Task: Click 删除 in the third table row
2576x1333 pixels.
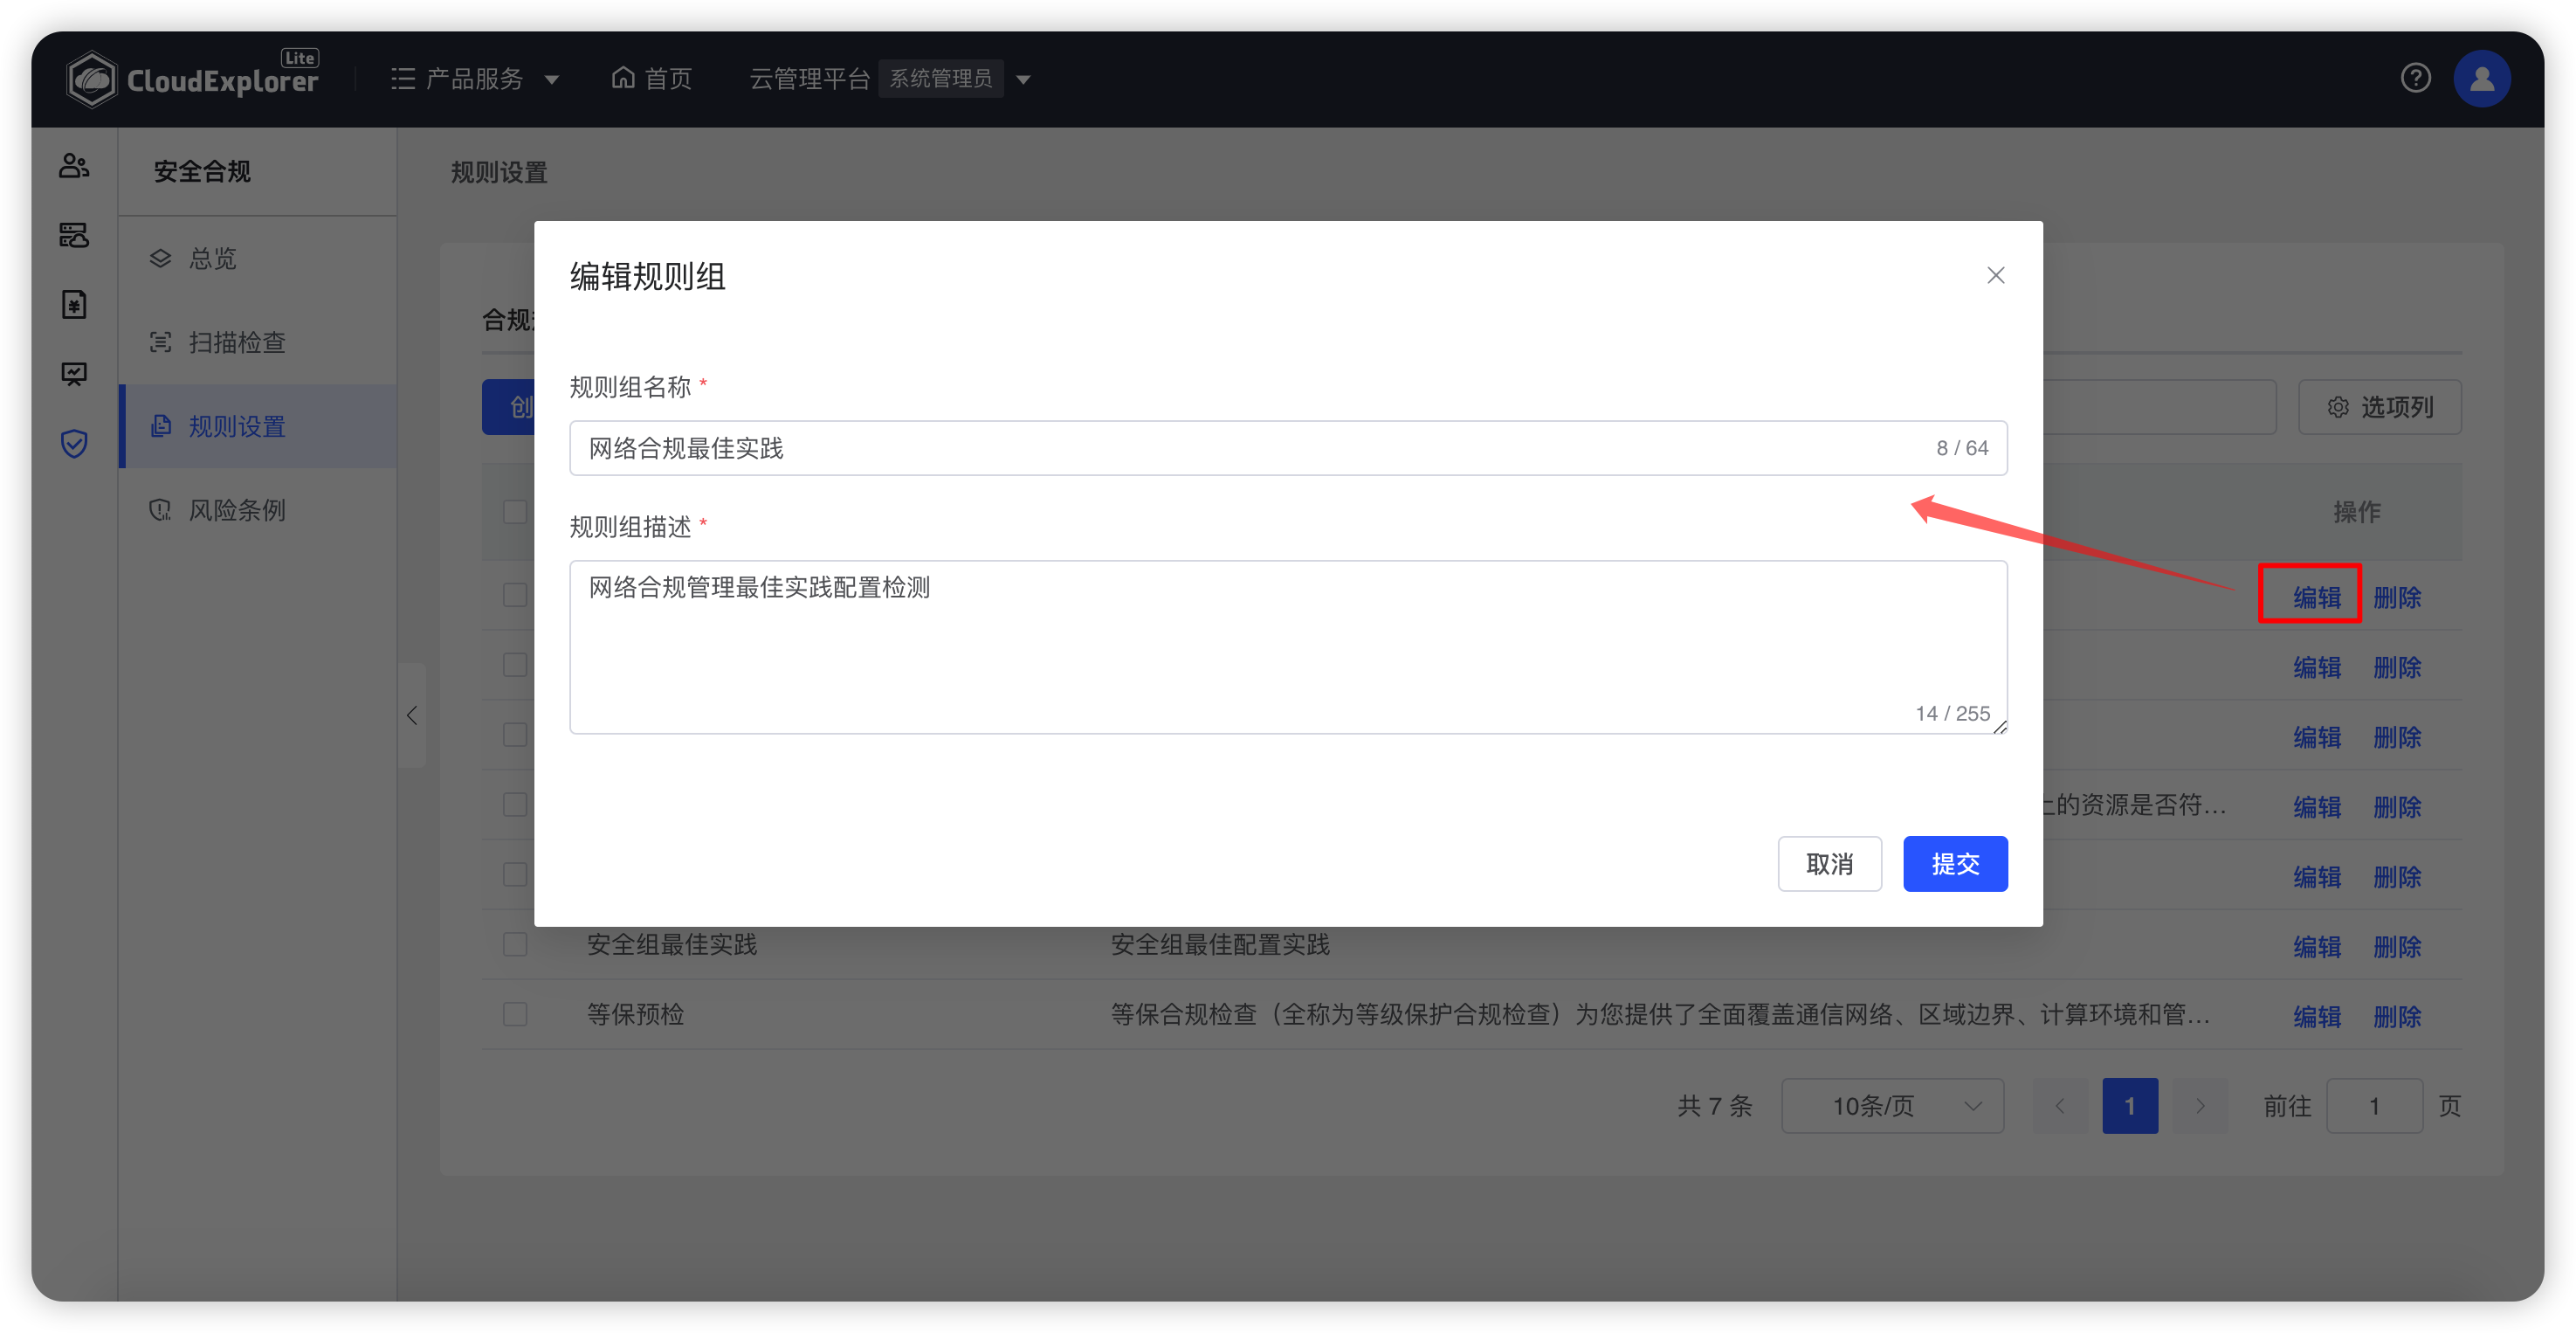Action: (x=2396, y=737)
